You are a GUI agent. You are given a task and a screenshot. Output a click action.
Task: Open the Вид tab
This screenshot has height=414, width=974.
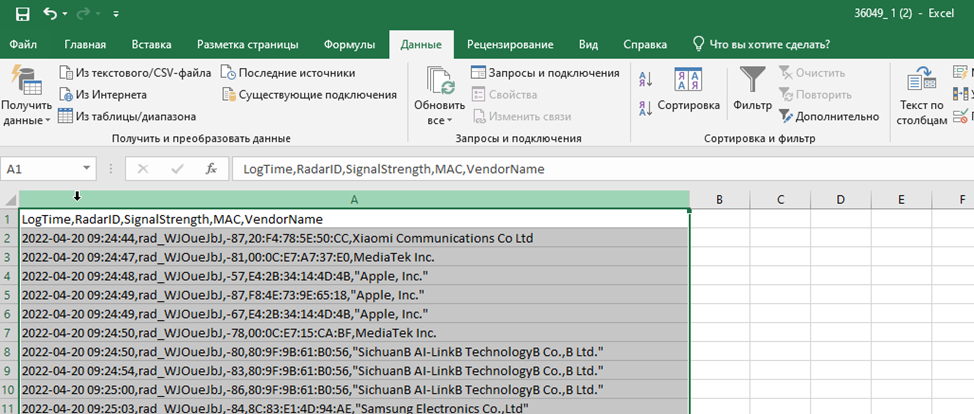point(588,45)
